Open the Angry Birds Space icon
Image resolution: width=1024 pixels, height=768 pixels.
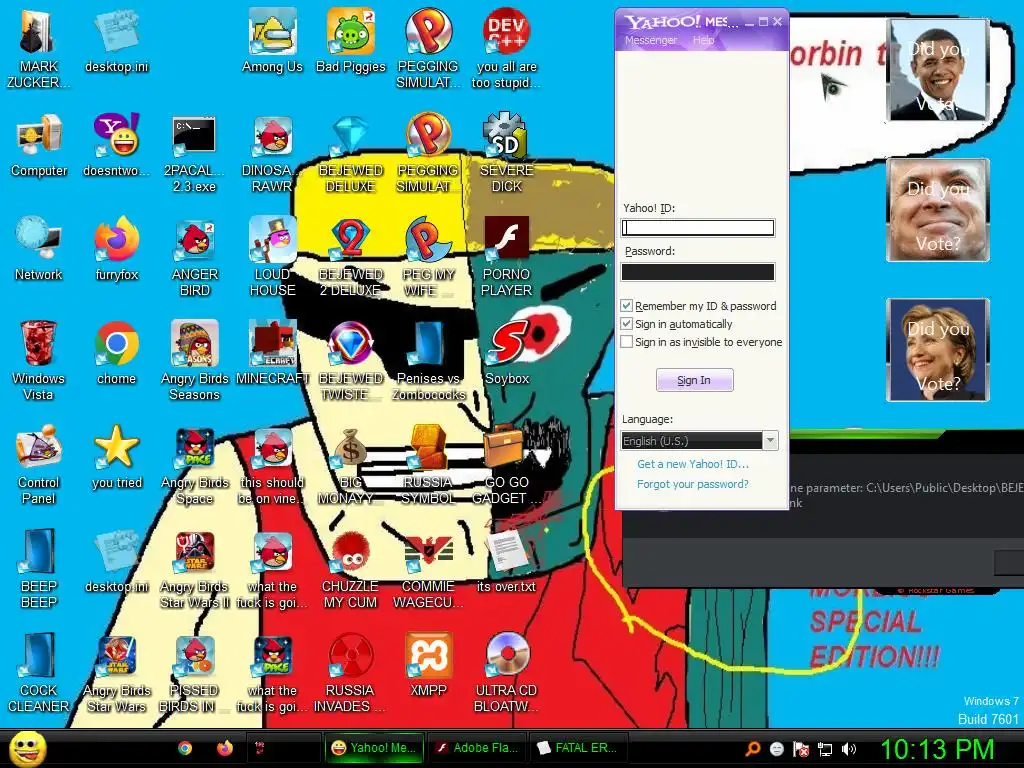[x=195, y=464]
